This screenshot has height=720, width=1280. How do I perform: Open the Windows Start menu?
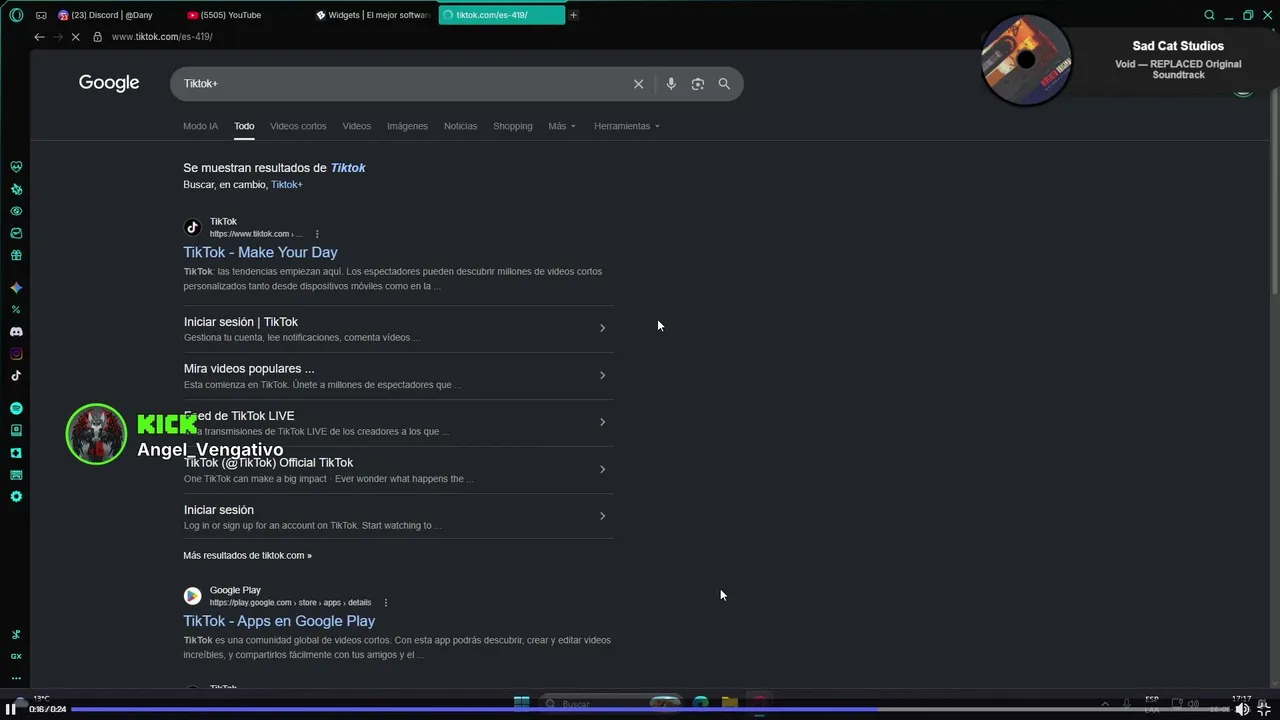pos(521,703)
